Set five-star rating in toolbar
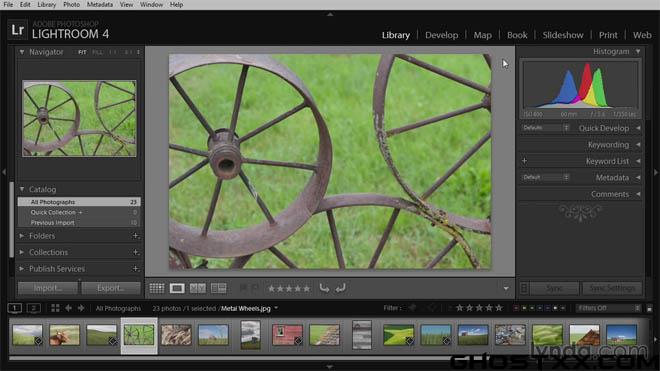Image resolution: width=660 pixels, height=371 pixels. pyautogui.click(x=307, y=289)
